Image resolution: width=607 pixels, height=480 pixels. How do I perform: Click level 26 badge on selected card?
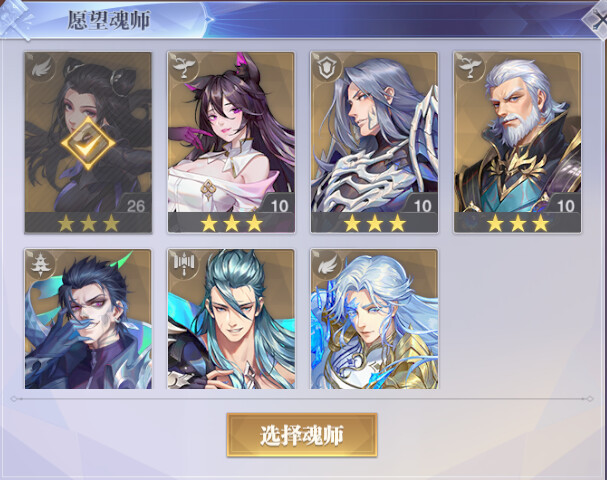tap(136, 205)
